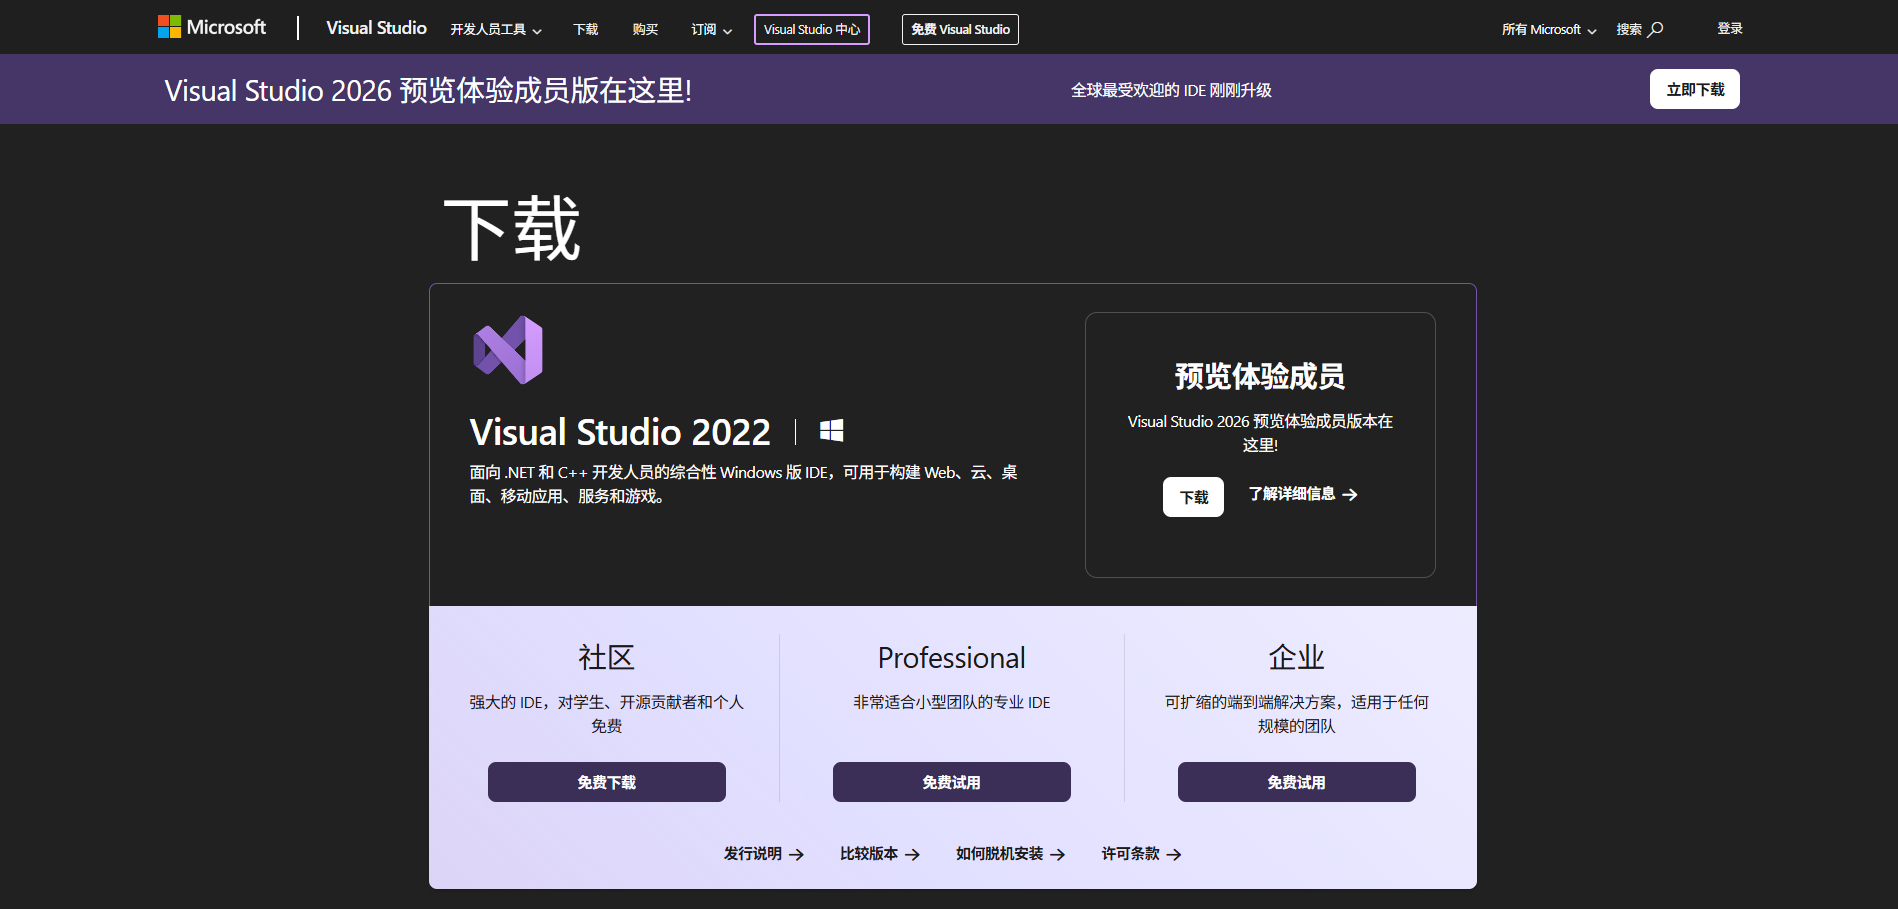Click the Visual Studio 2022 heading

[620, 432]
